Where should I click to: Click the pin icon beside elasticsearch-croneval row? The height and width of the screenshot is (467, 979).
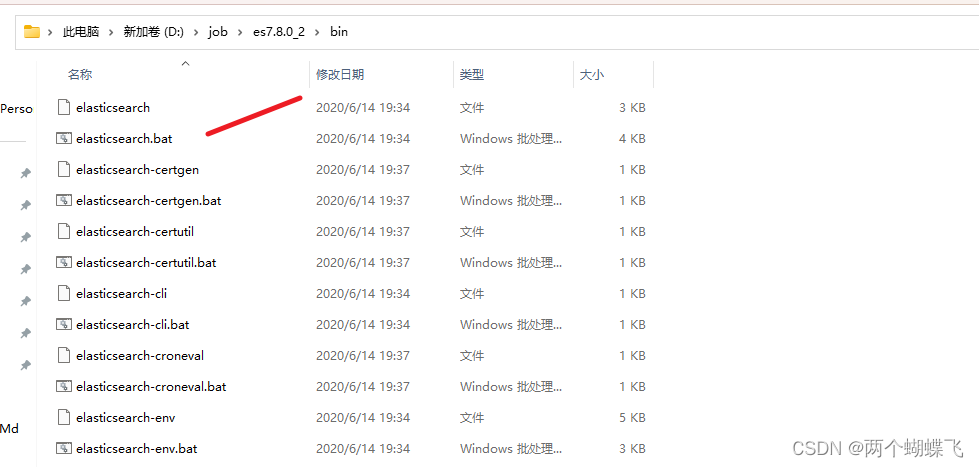click(x=25, y=365)
